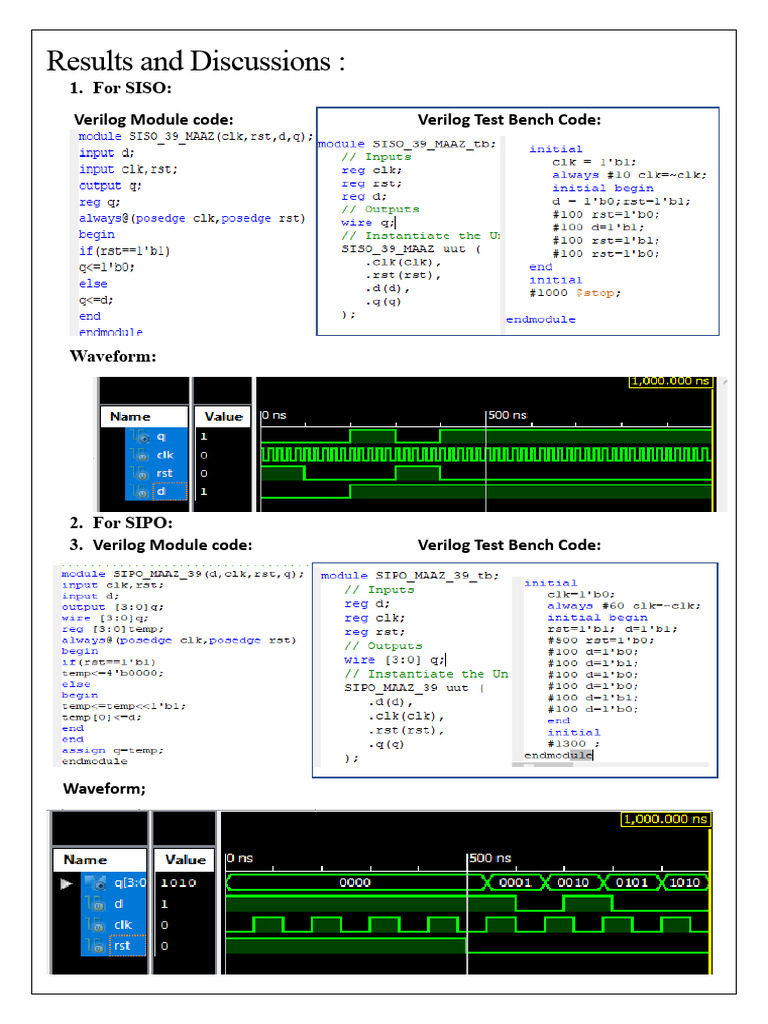Image resolution: width=768 pixels, height=1024 pixels.
Task: Click the 500 ns time marker in SIPO waveform
Action: (490, 857)
